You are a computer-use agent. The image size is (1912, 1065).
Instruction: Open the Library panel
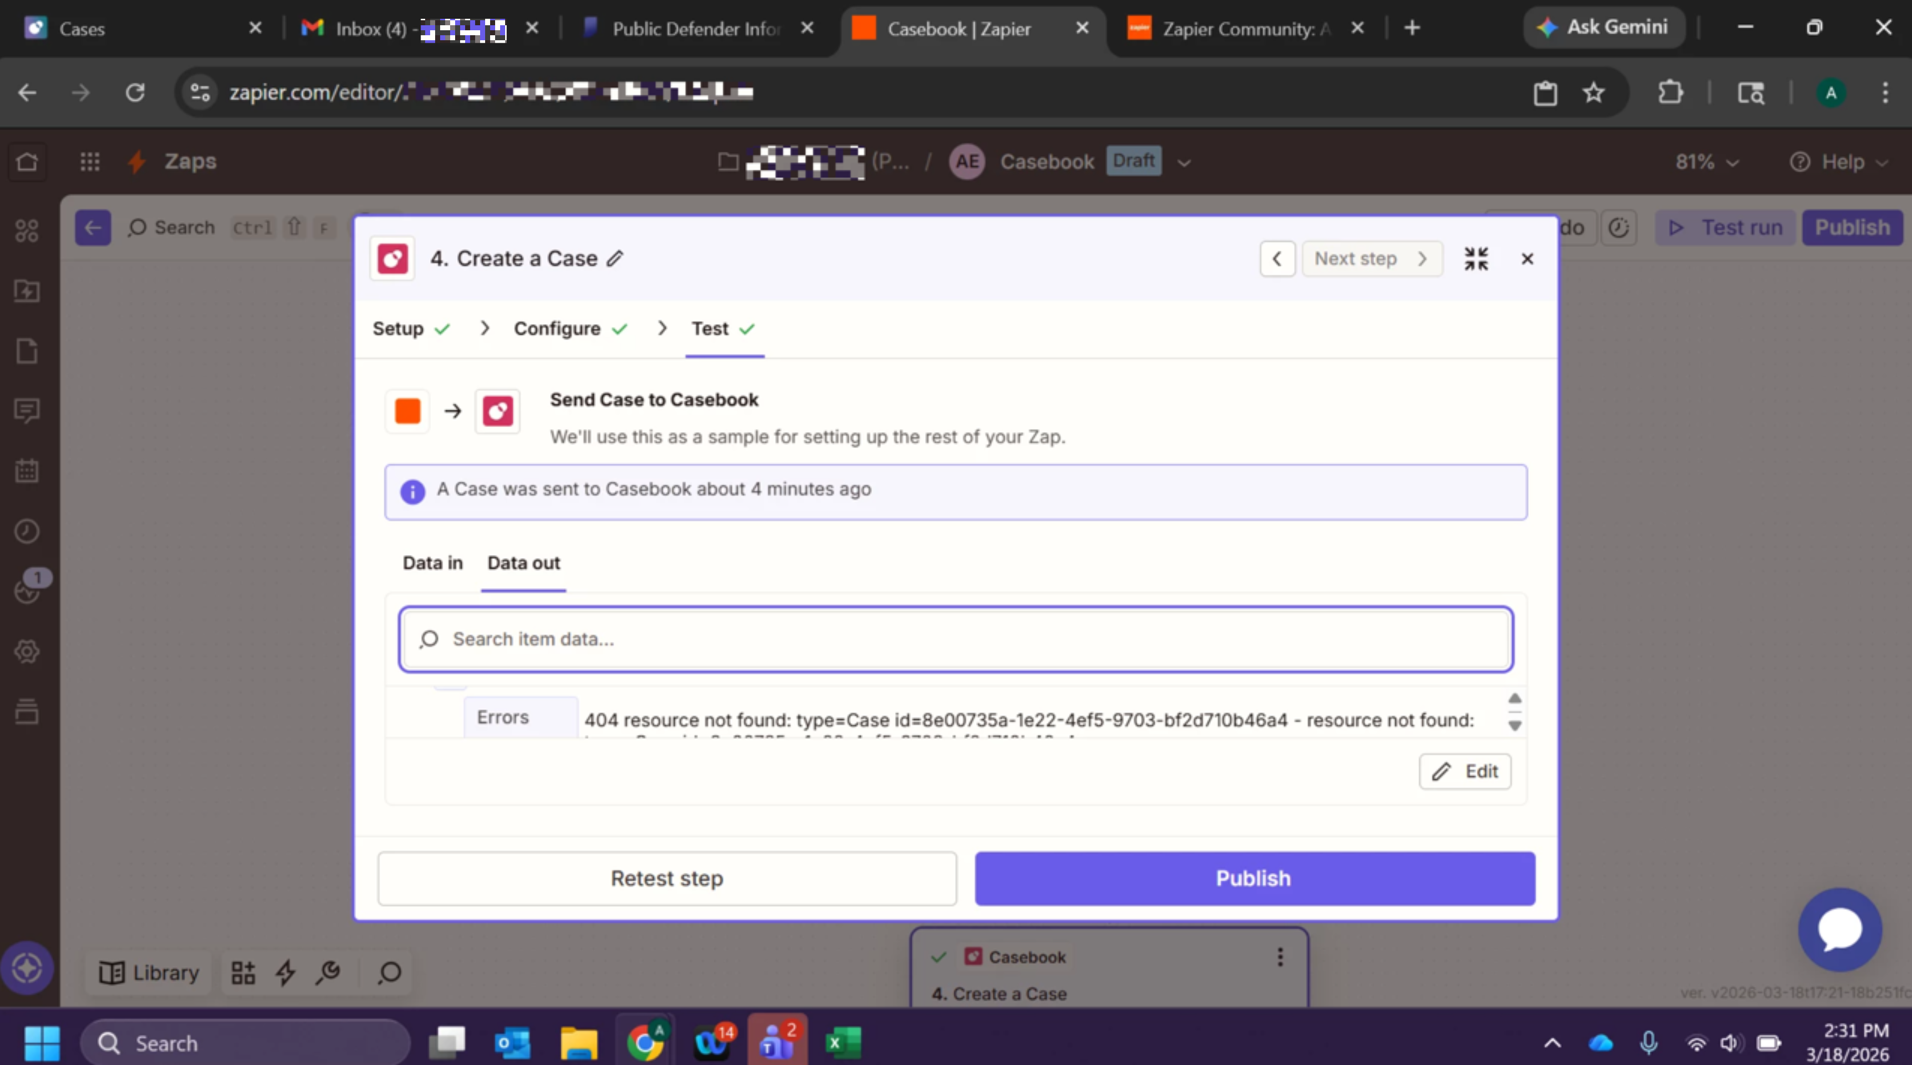click(x=150, y=973)
